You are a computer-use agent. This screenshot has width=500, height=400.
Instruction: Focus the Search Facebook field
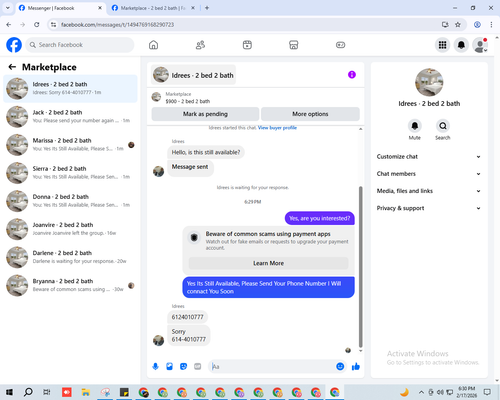point(80,45)
